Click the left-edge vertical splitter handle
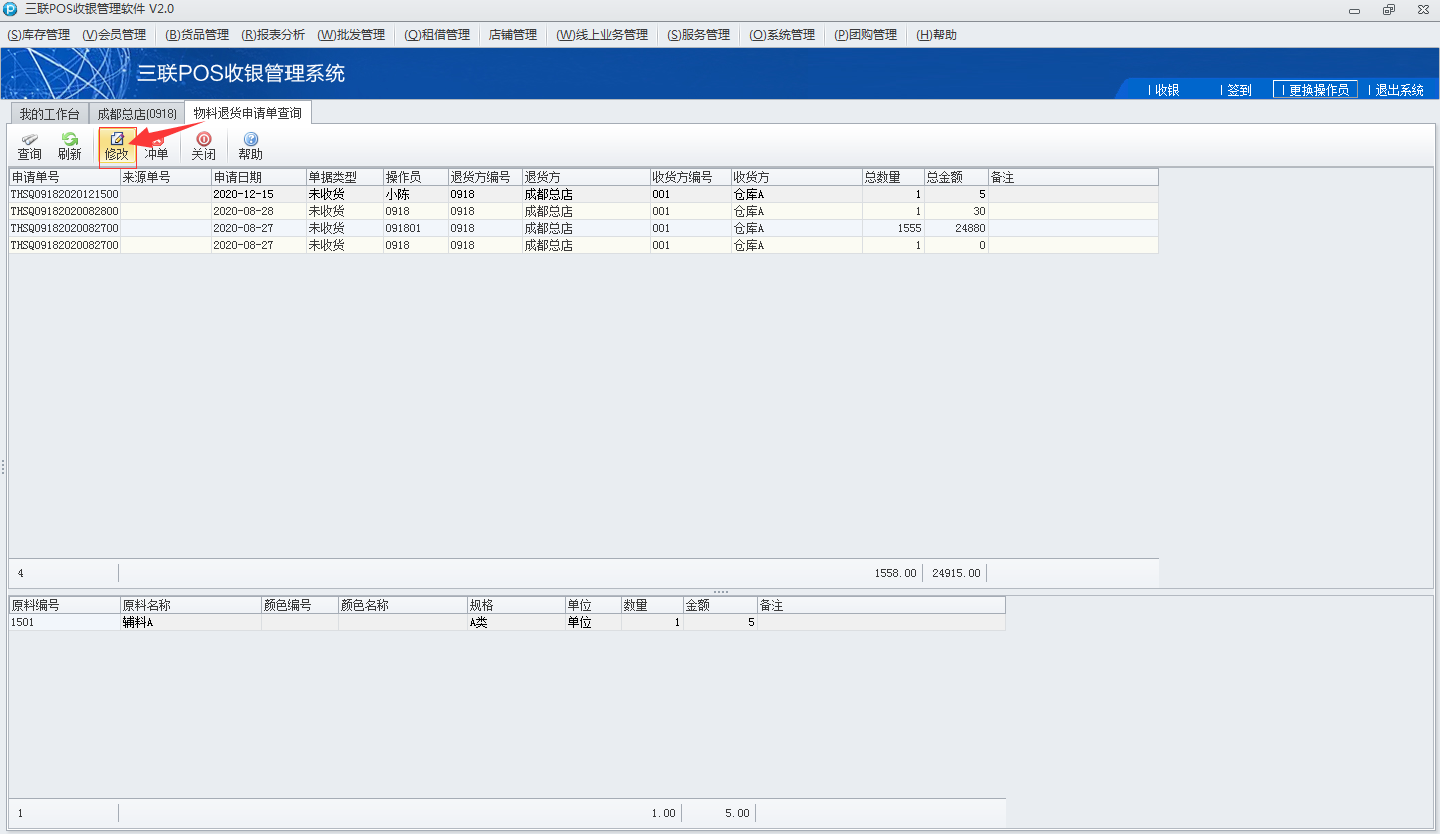This screenshot has width=1440, height=834. point(3,467)
